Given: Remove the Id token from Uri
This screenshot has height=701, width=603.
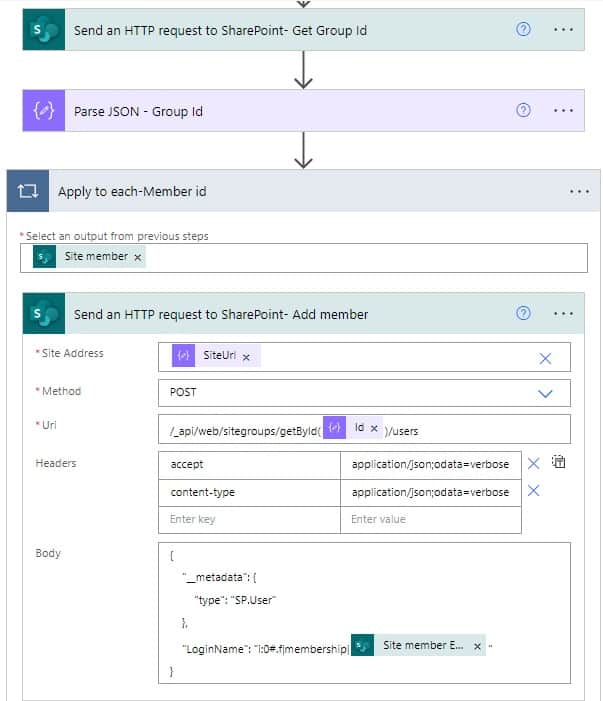Looking at the screenshot, I should 374,428.
